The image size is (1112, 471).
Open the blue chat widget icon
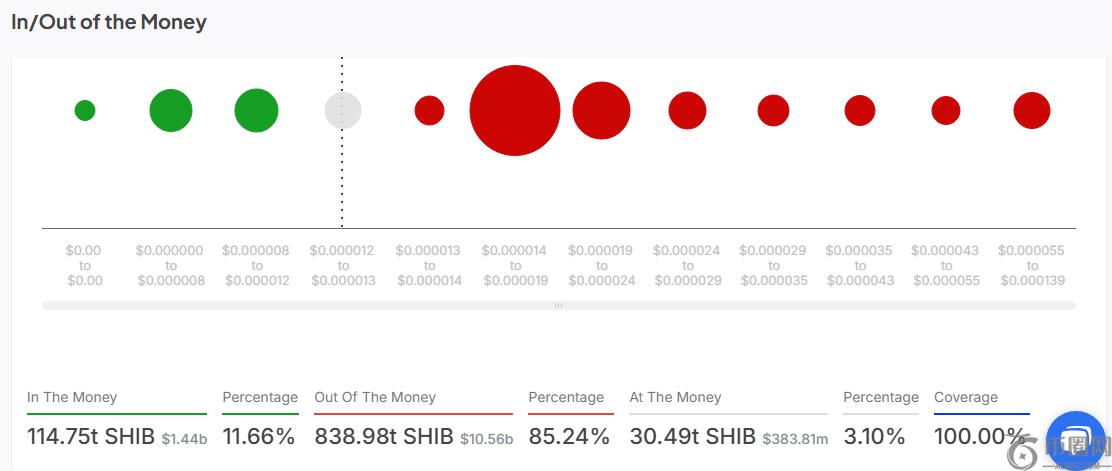(1074, 440)
